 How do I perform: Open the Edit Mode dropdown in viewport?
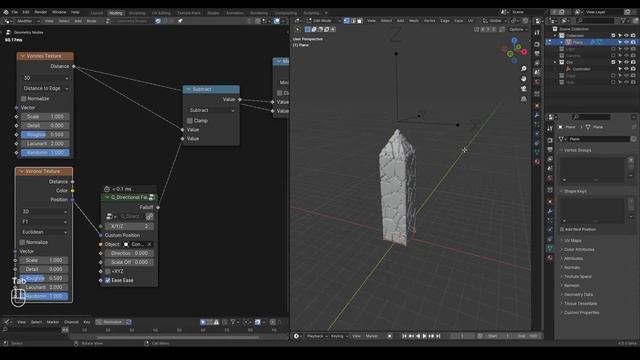323,21
